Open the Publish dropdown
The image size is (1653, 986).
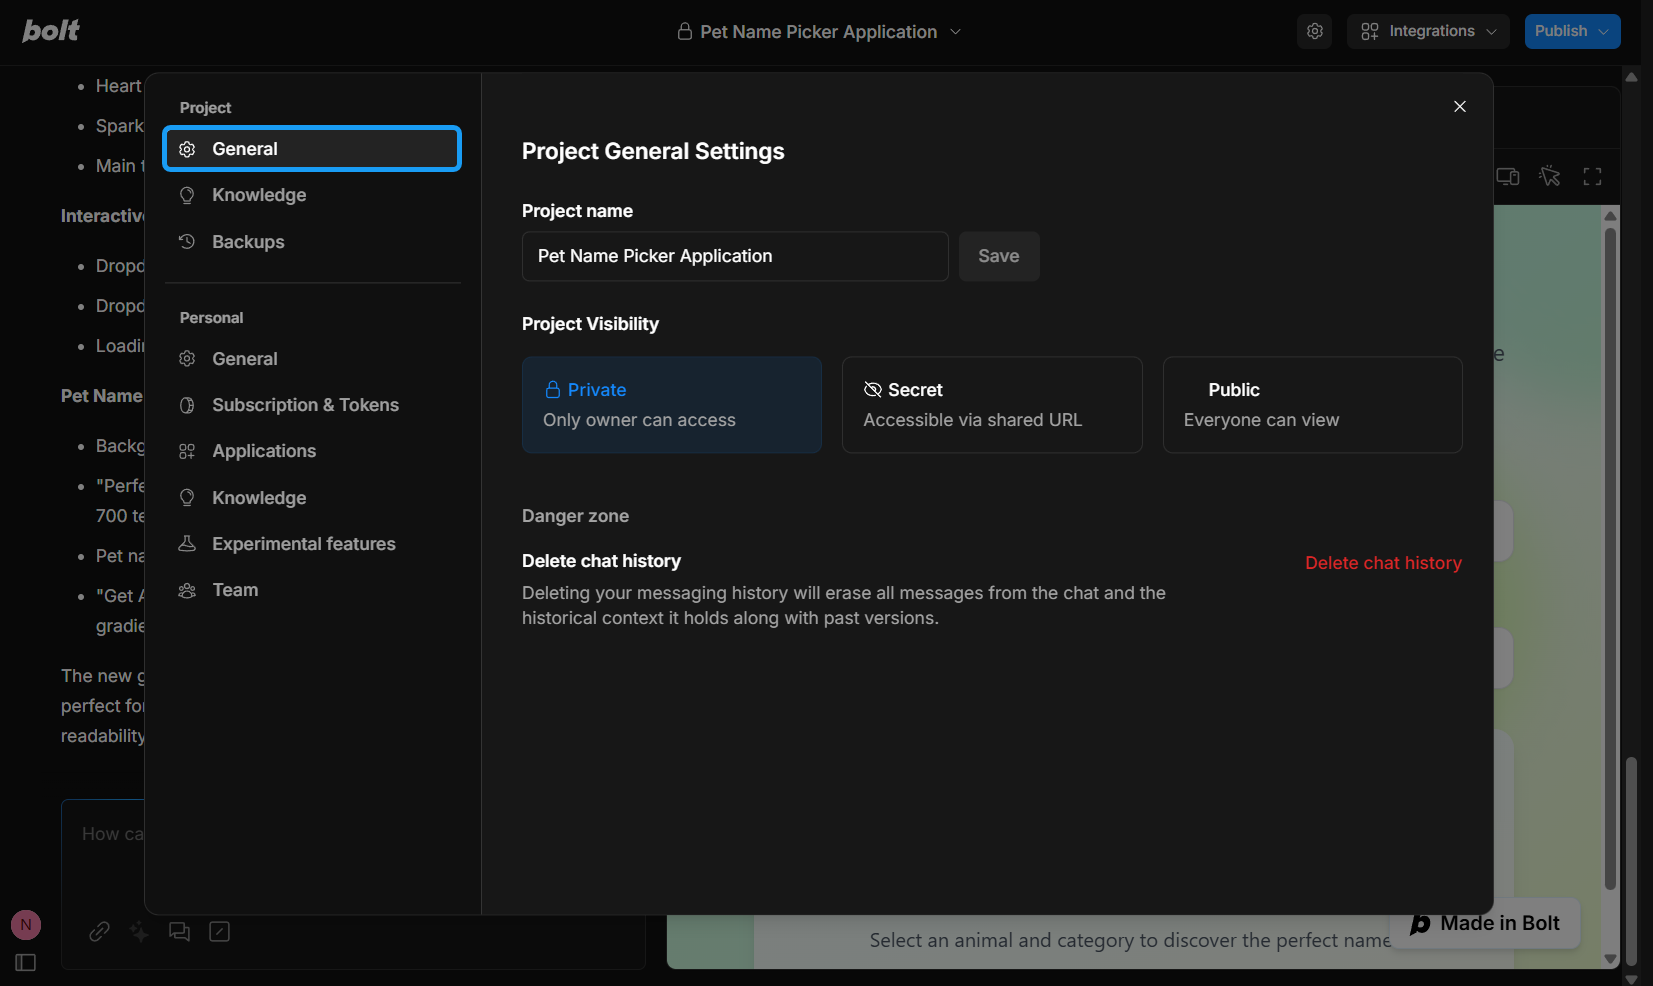1572,31
